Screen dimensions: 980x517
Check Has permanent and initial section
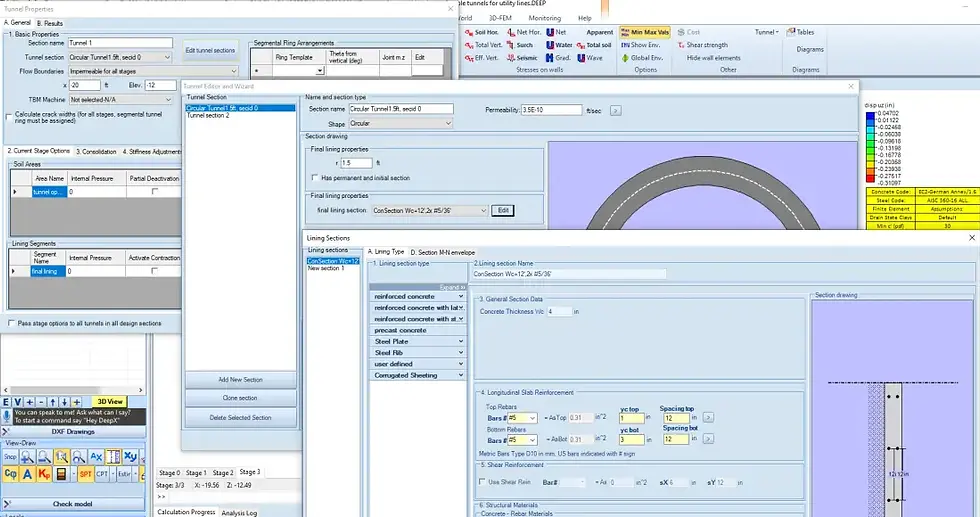click(x=314, y=178)
